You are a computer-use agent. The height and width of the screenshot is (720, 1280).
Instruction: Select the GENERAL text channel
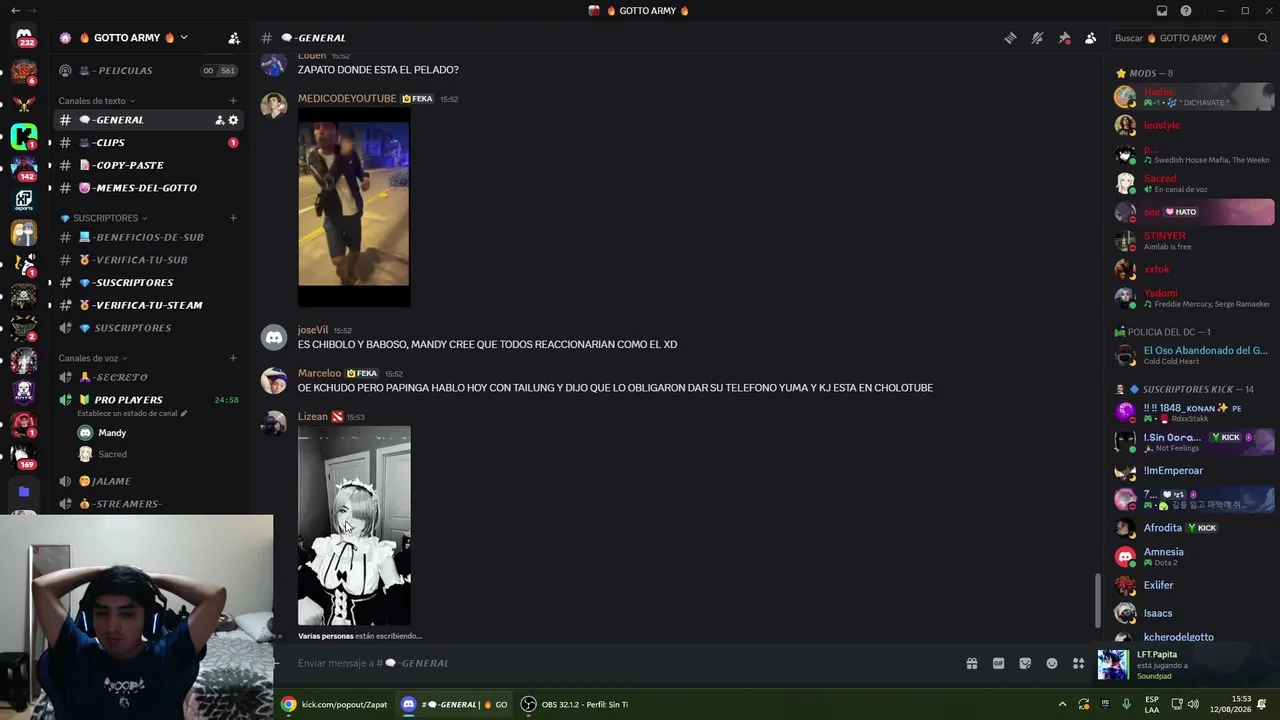[x=148, y=120]
